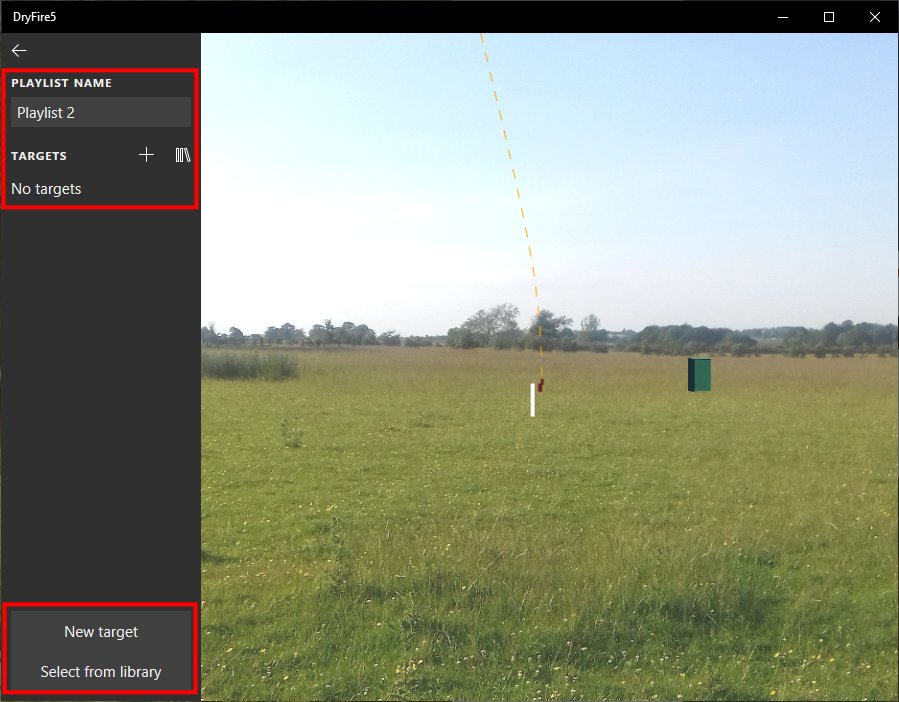
Task: Click the PLAYLIST NAME label
Action: 61,83
